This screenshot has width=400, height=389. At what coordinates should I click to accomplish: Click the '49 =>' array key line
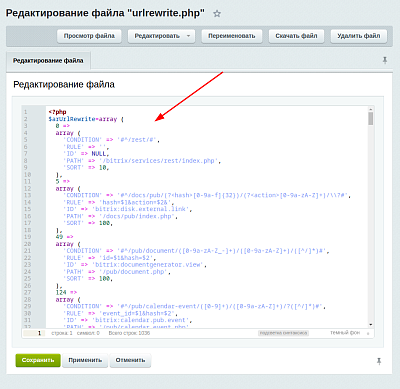point(64,237)
